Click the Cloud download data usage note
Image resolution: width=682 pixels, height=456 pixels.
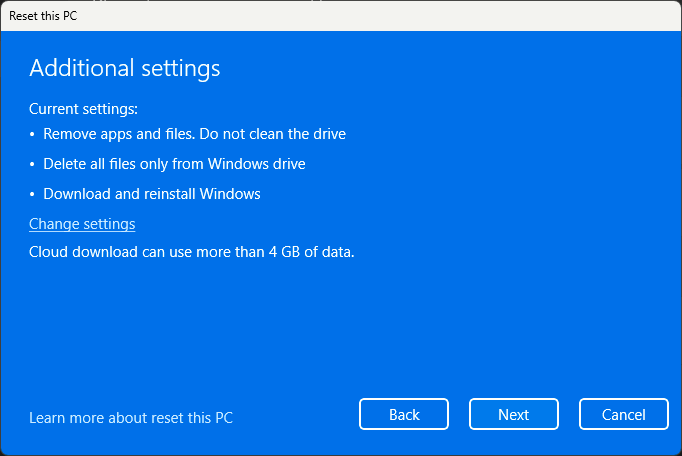[192, 252]
